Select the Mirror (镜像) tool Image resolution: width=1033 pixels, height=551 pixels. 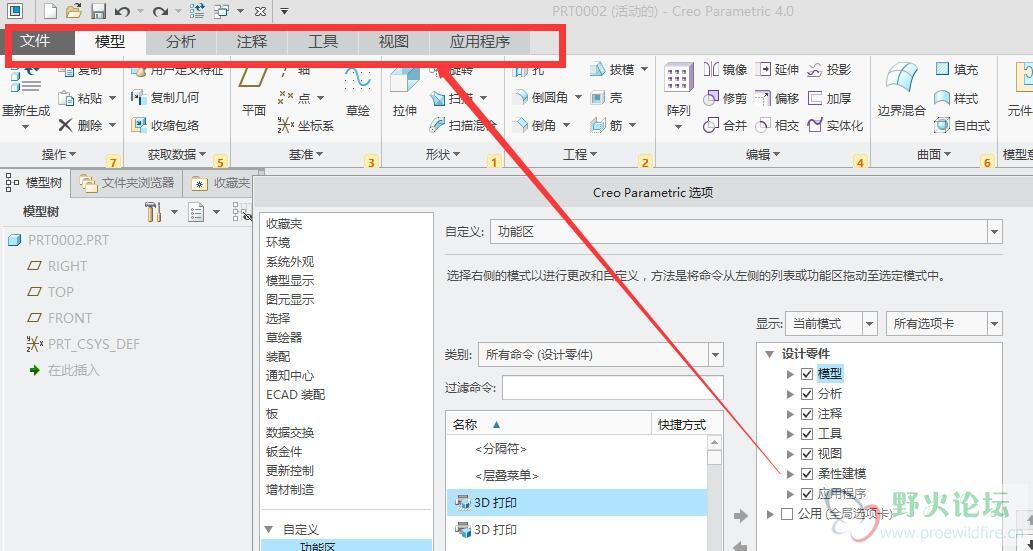coord(725,69)
